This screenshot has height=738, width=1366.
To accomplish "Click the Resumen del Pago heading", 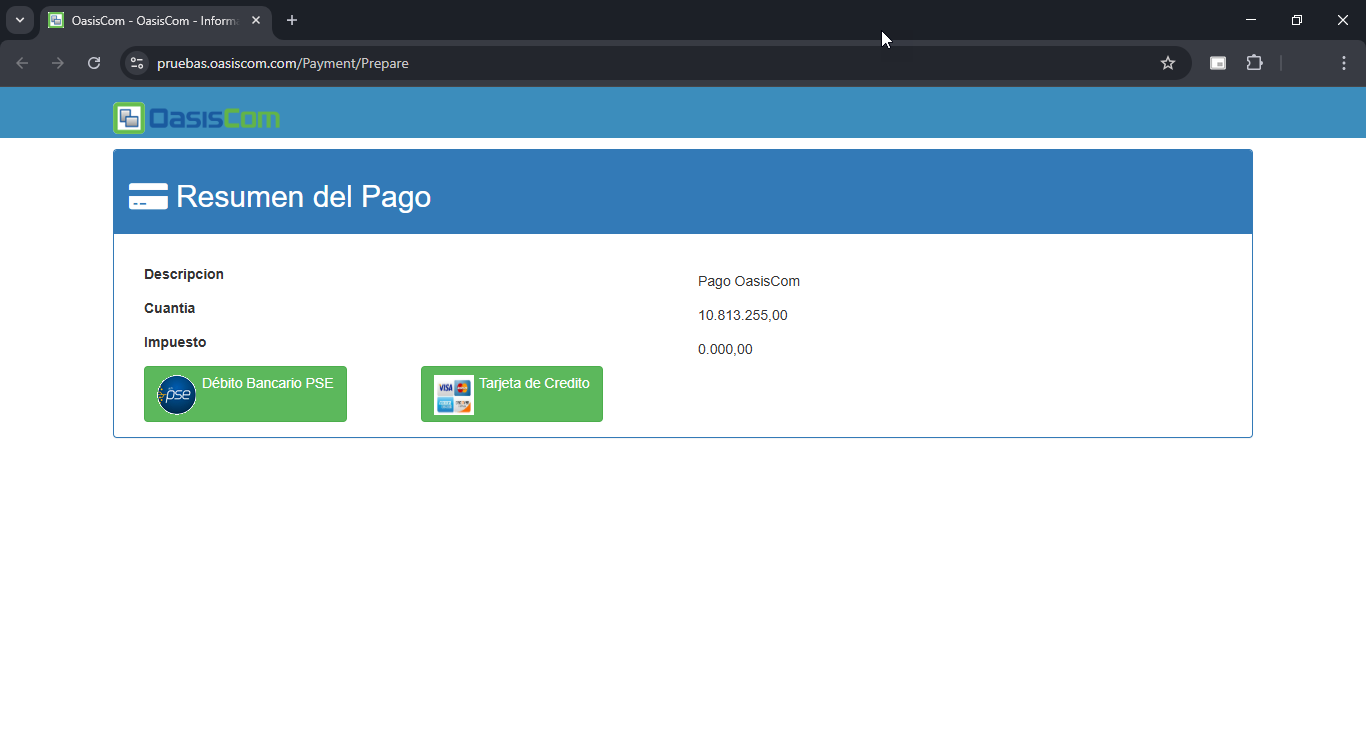I will pos(303,197).
